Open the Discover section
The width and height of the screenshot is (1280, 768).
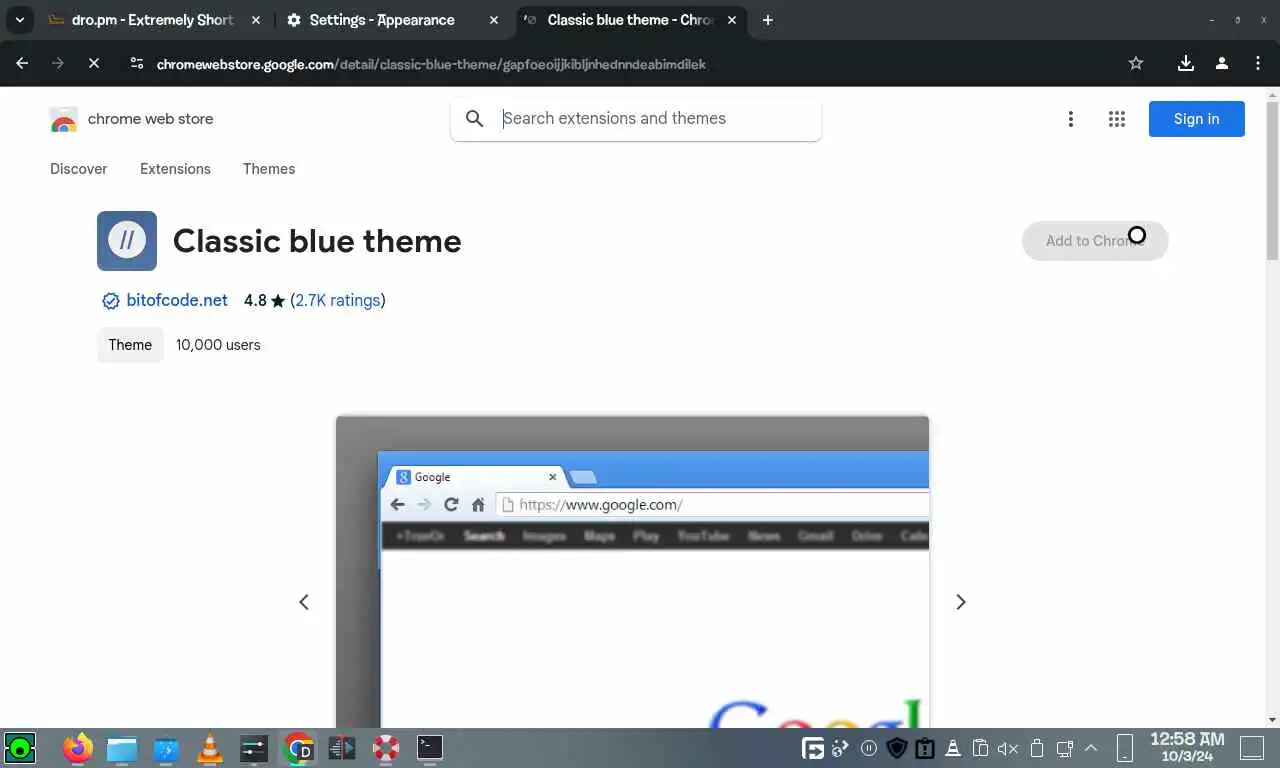click(78, 169)
